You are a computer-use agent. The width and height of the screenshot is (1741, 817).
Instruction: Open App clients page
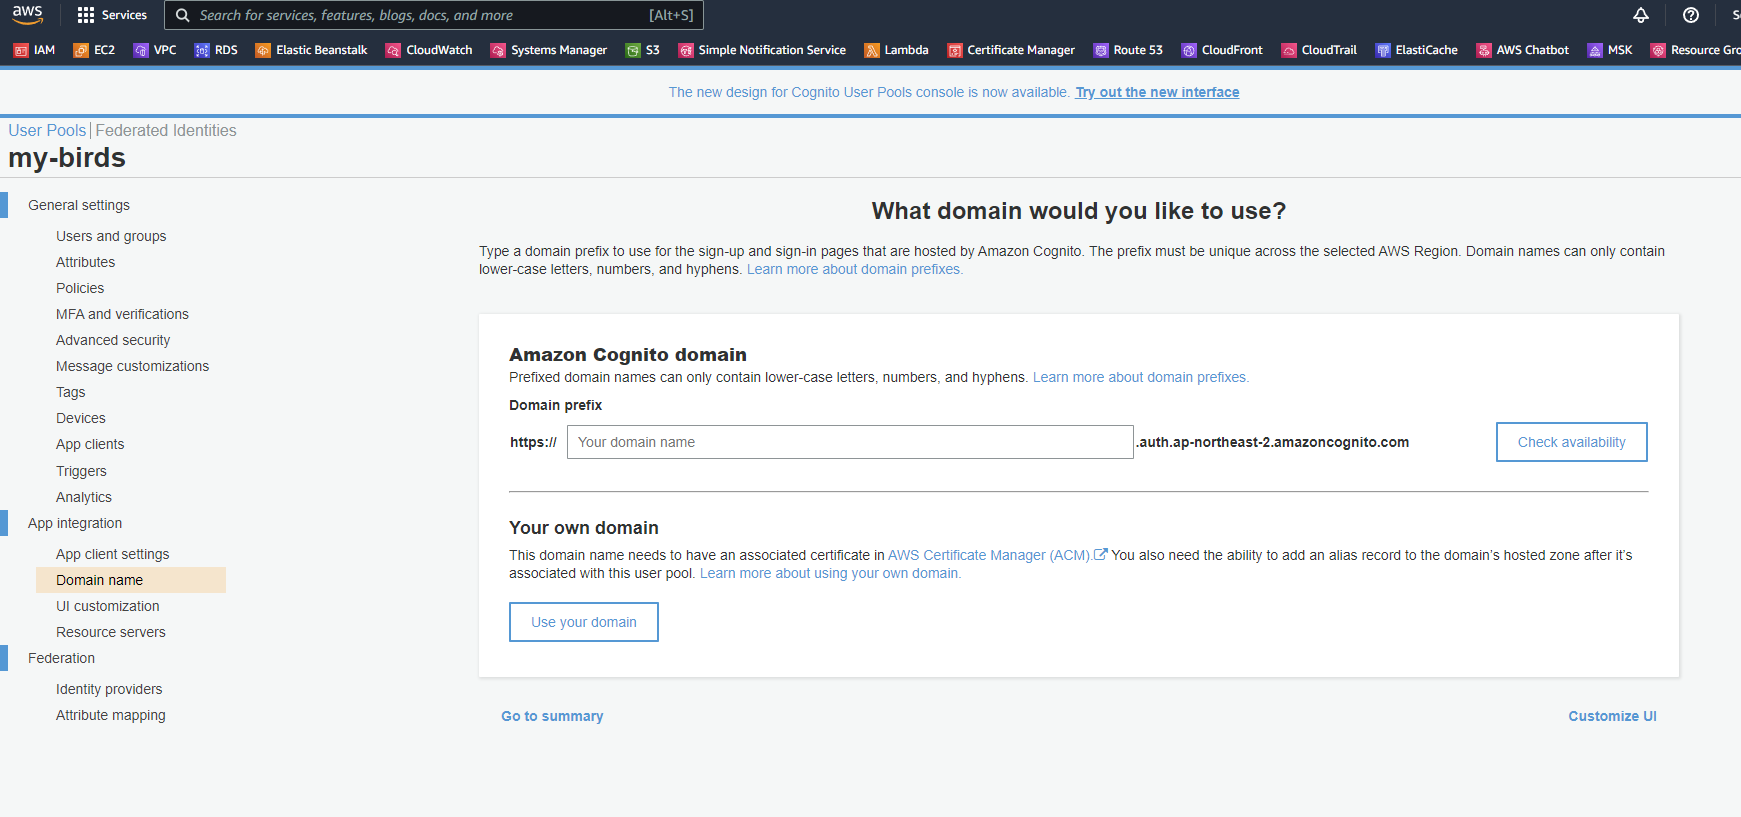[90, 444]
